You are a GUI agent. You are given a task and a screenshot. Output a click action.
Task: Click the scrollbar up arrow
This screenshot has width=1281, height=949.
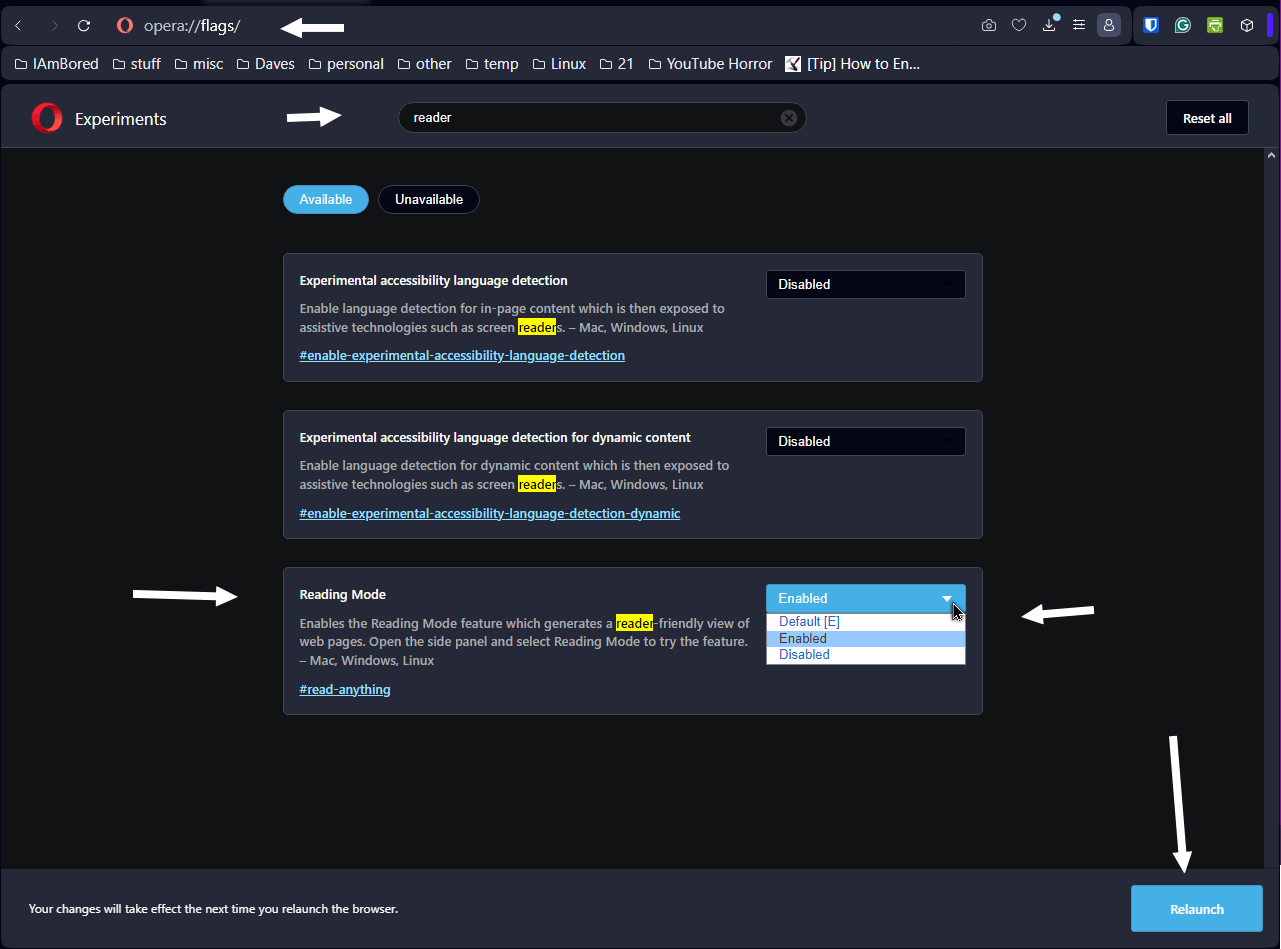(x=1272, y=156)
